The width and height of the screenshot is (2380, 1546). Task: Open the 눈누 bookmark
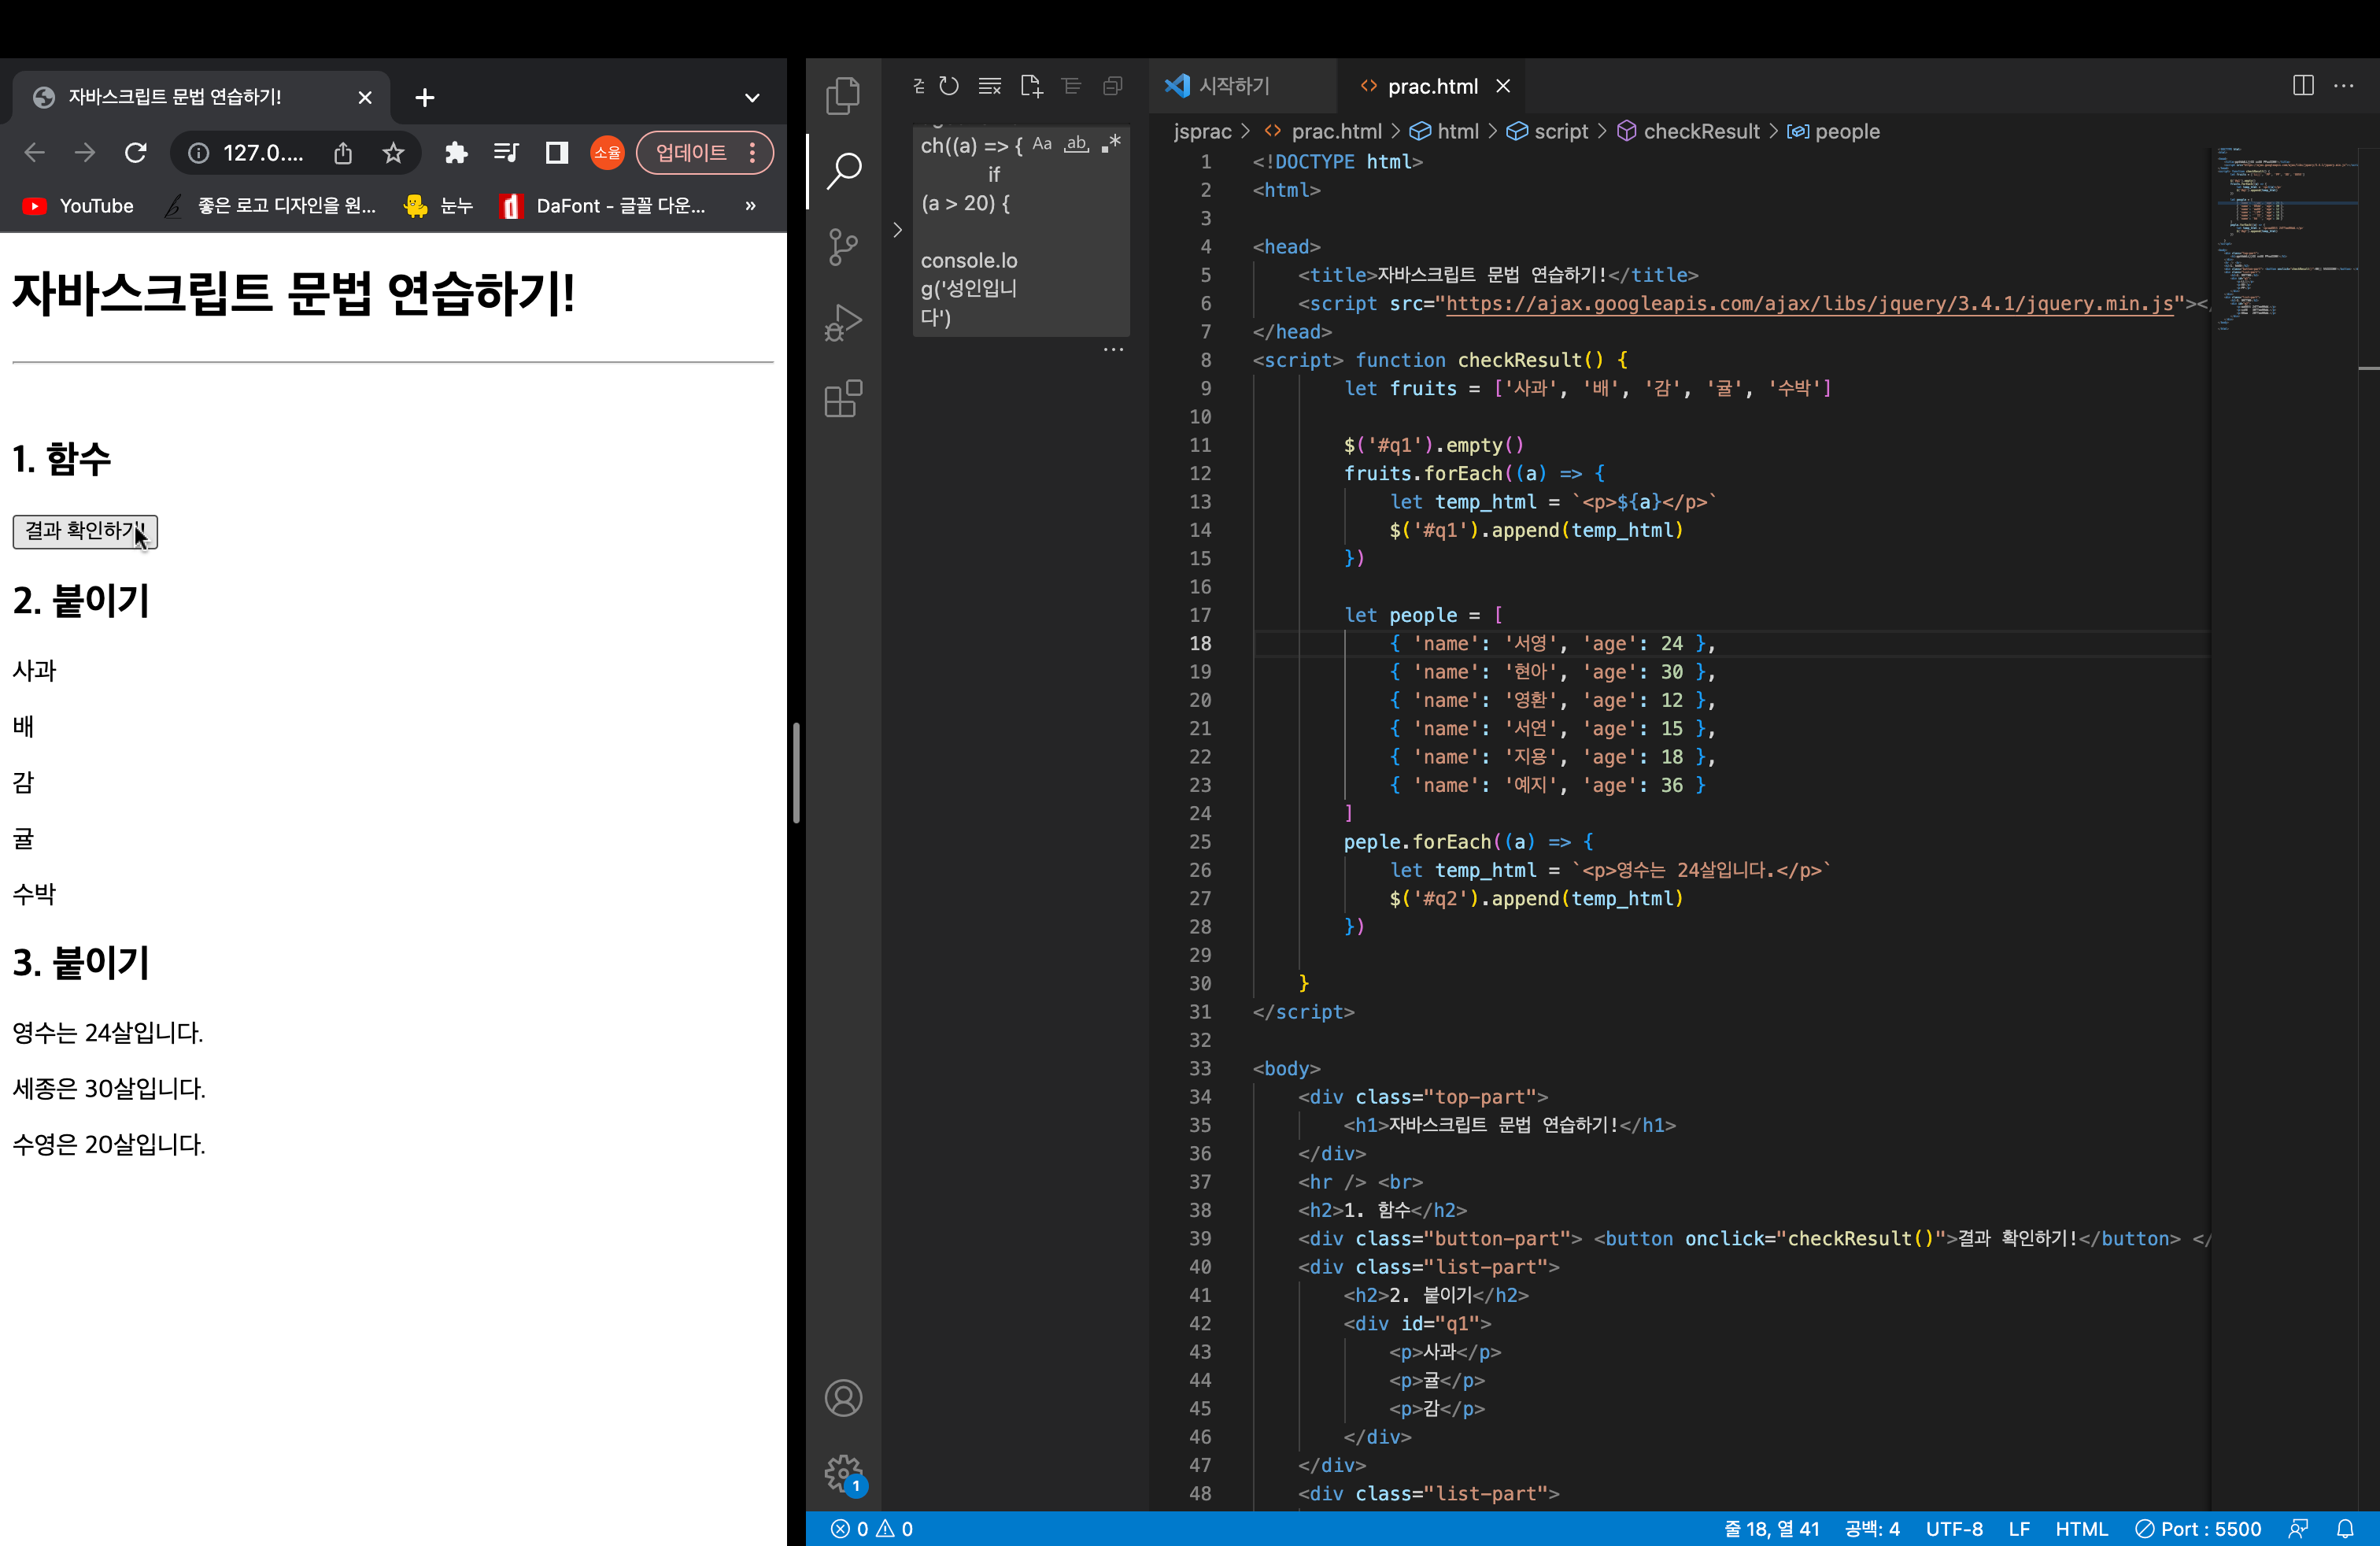coord(438,206)
